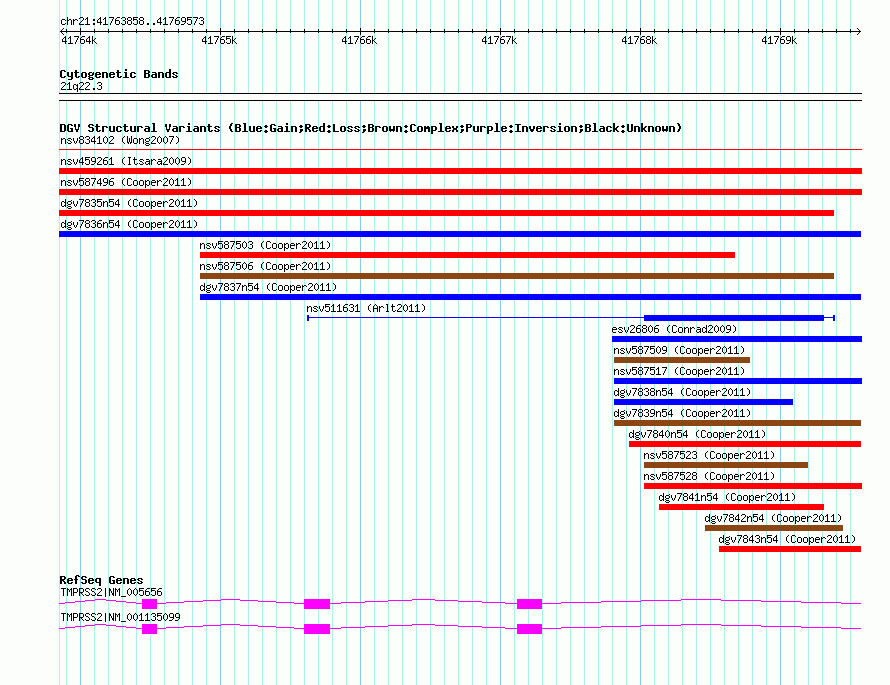Open the TMPRSS2|NM_001135099 transcript label
The height and width of the screenshot is (685, 890).
point(120,617)
